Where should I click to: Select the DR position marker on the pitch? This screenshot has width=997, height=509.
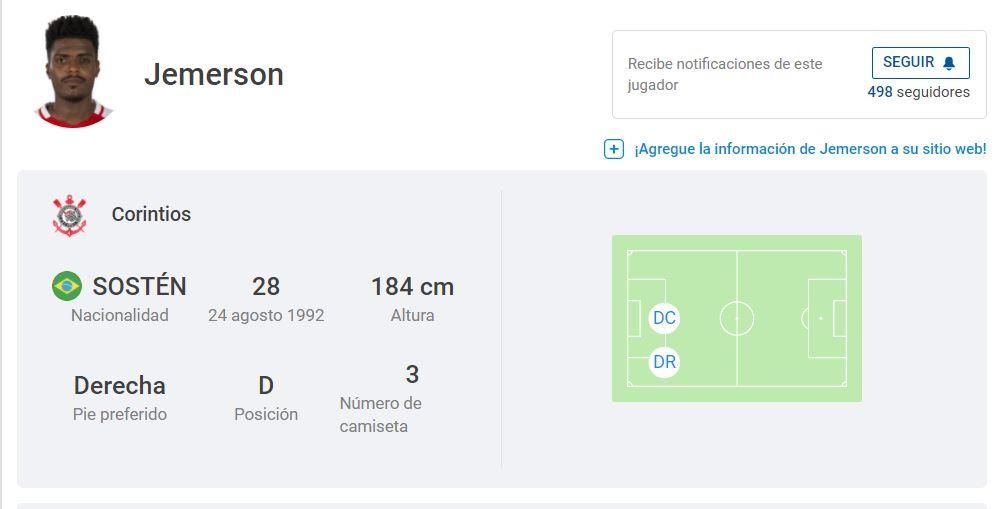(664, 362)
